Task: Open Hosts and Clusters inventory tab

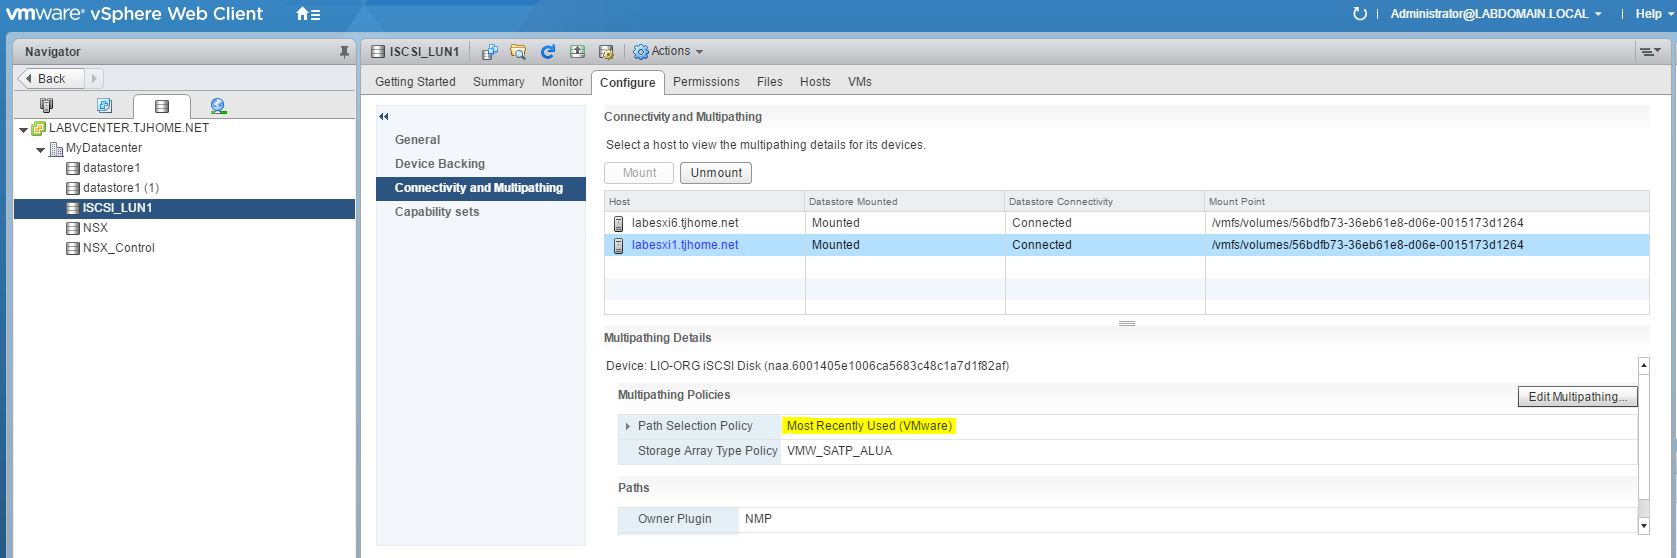Action: click(x=46, y=105)
